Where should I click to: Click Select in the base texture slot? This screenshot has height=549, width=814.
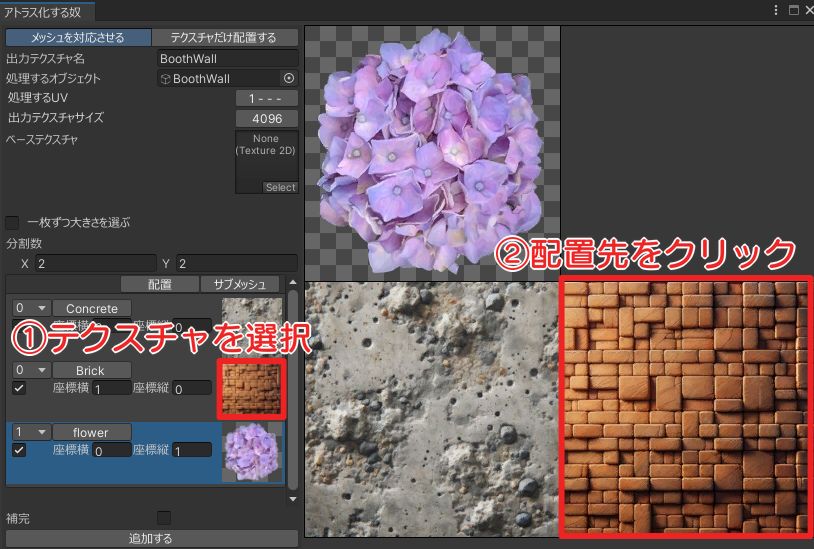(280, 187)
